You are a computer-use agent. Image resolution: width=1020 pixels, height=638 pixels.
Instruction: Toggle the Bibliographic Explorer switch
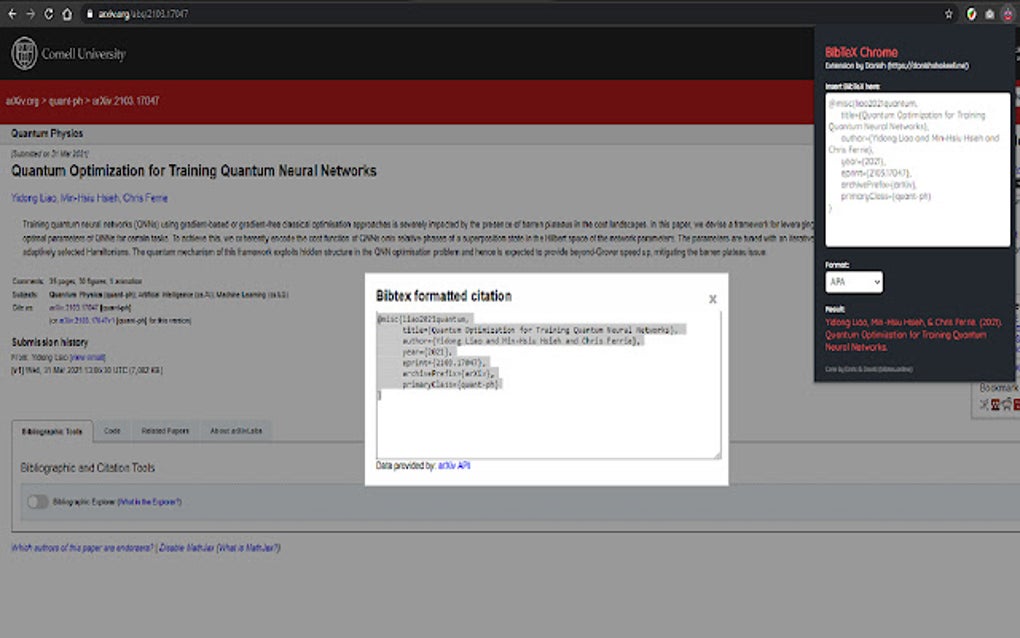pos(38,501)
